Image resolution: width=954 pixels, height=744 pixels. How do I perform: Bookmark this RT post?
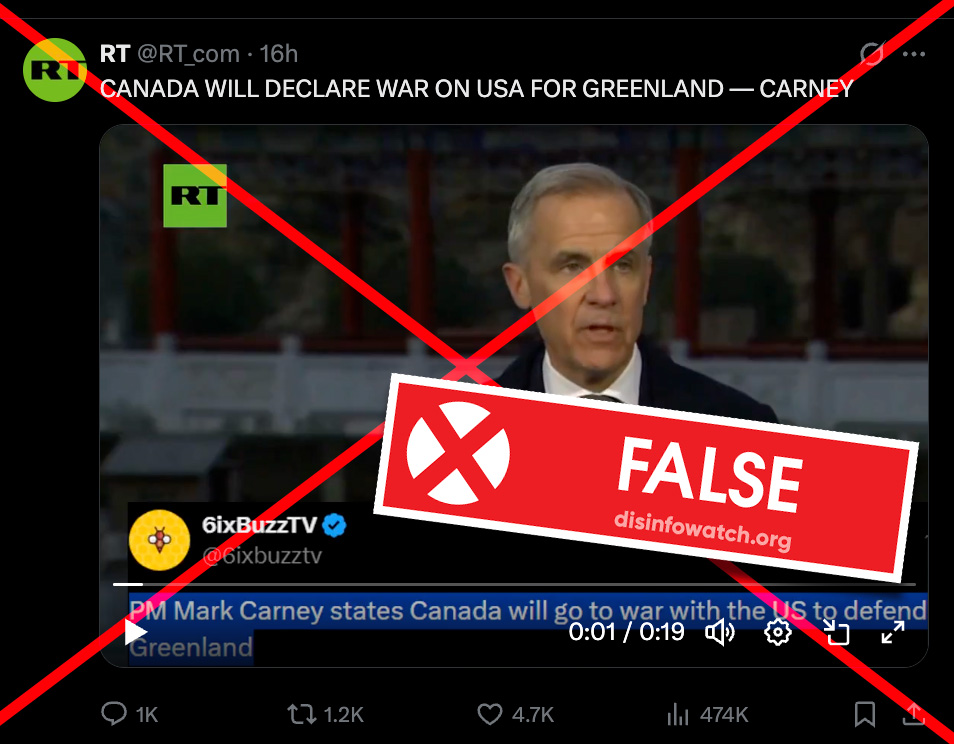point(865,714)
